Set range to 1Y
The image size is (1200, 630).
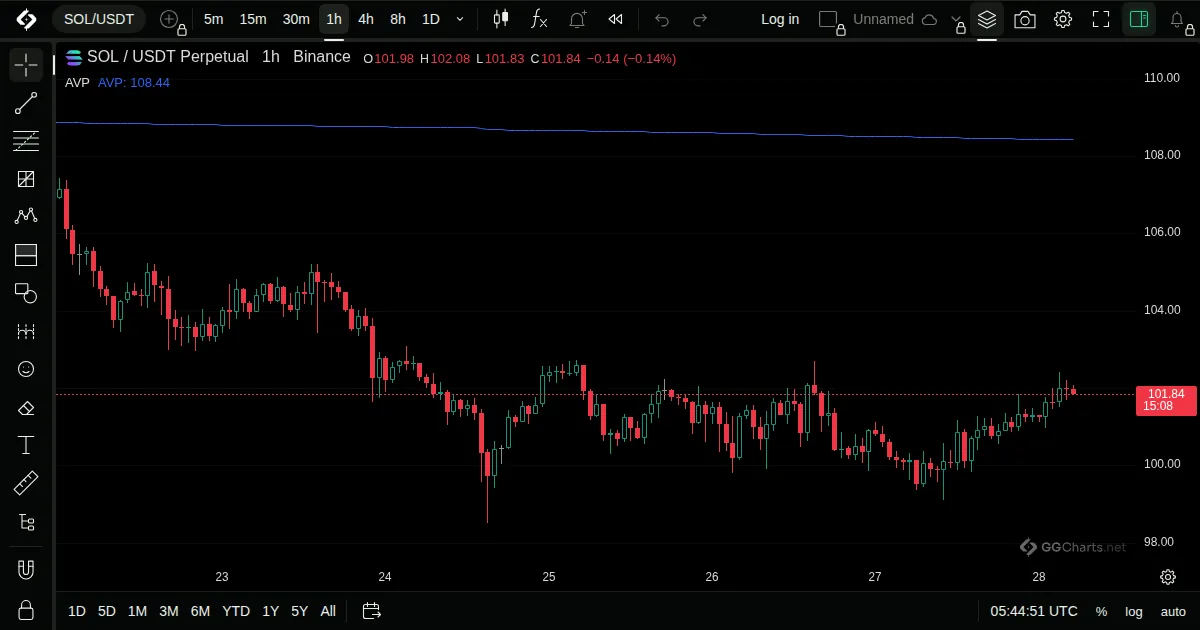tap(270, 611)
